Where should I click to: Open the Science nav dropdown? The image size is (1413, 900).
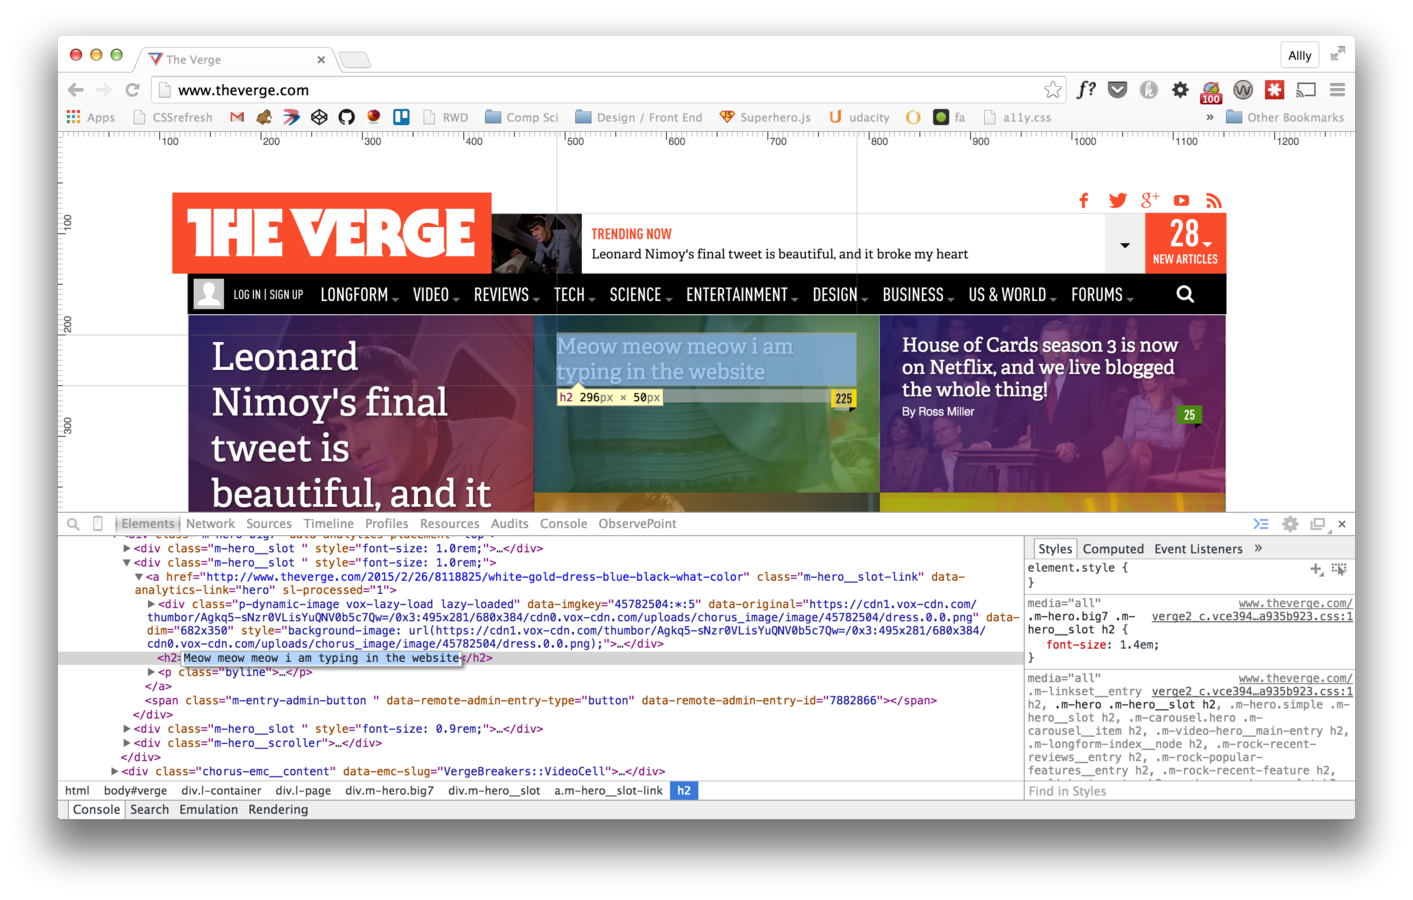pos(640,295)
